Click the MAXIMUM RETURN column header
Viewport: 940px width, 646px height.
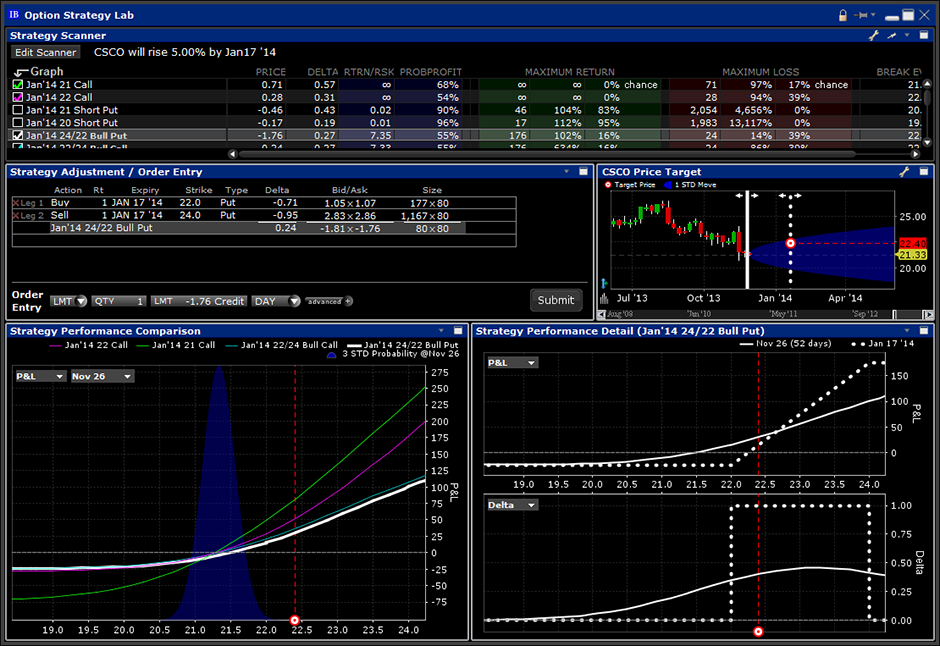[x=570, y=72]
